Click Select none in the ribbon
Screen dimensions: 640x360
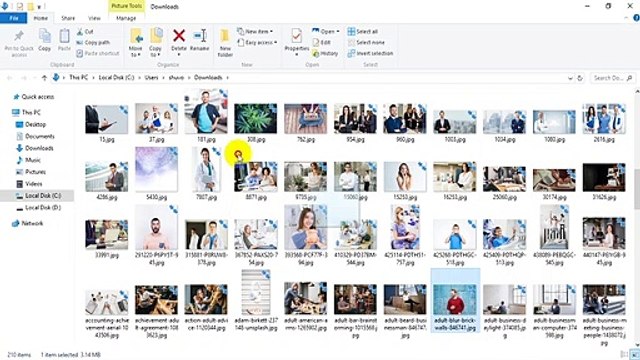[x=366, y=42]
